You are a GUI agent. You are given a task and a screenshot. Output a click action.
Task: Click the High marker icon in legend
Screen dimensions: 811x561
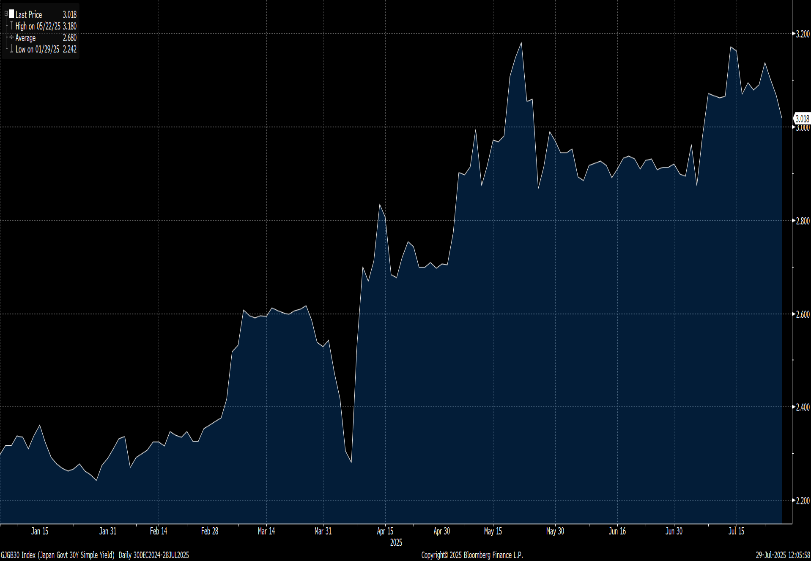pyautogui.click(x=10, y=26)
